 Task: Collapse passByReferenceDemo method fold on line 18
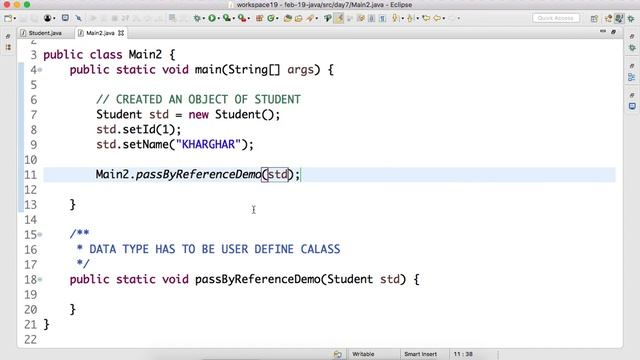point(40,280)
